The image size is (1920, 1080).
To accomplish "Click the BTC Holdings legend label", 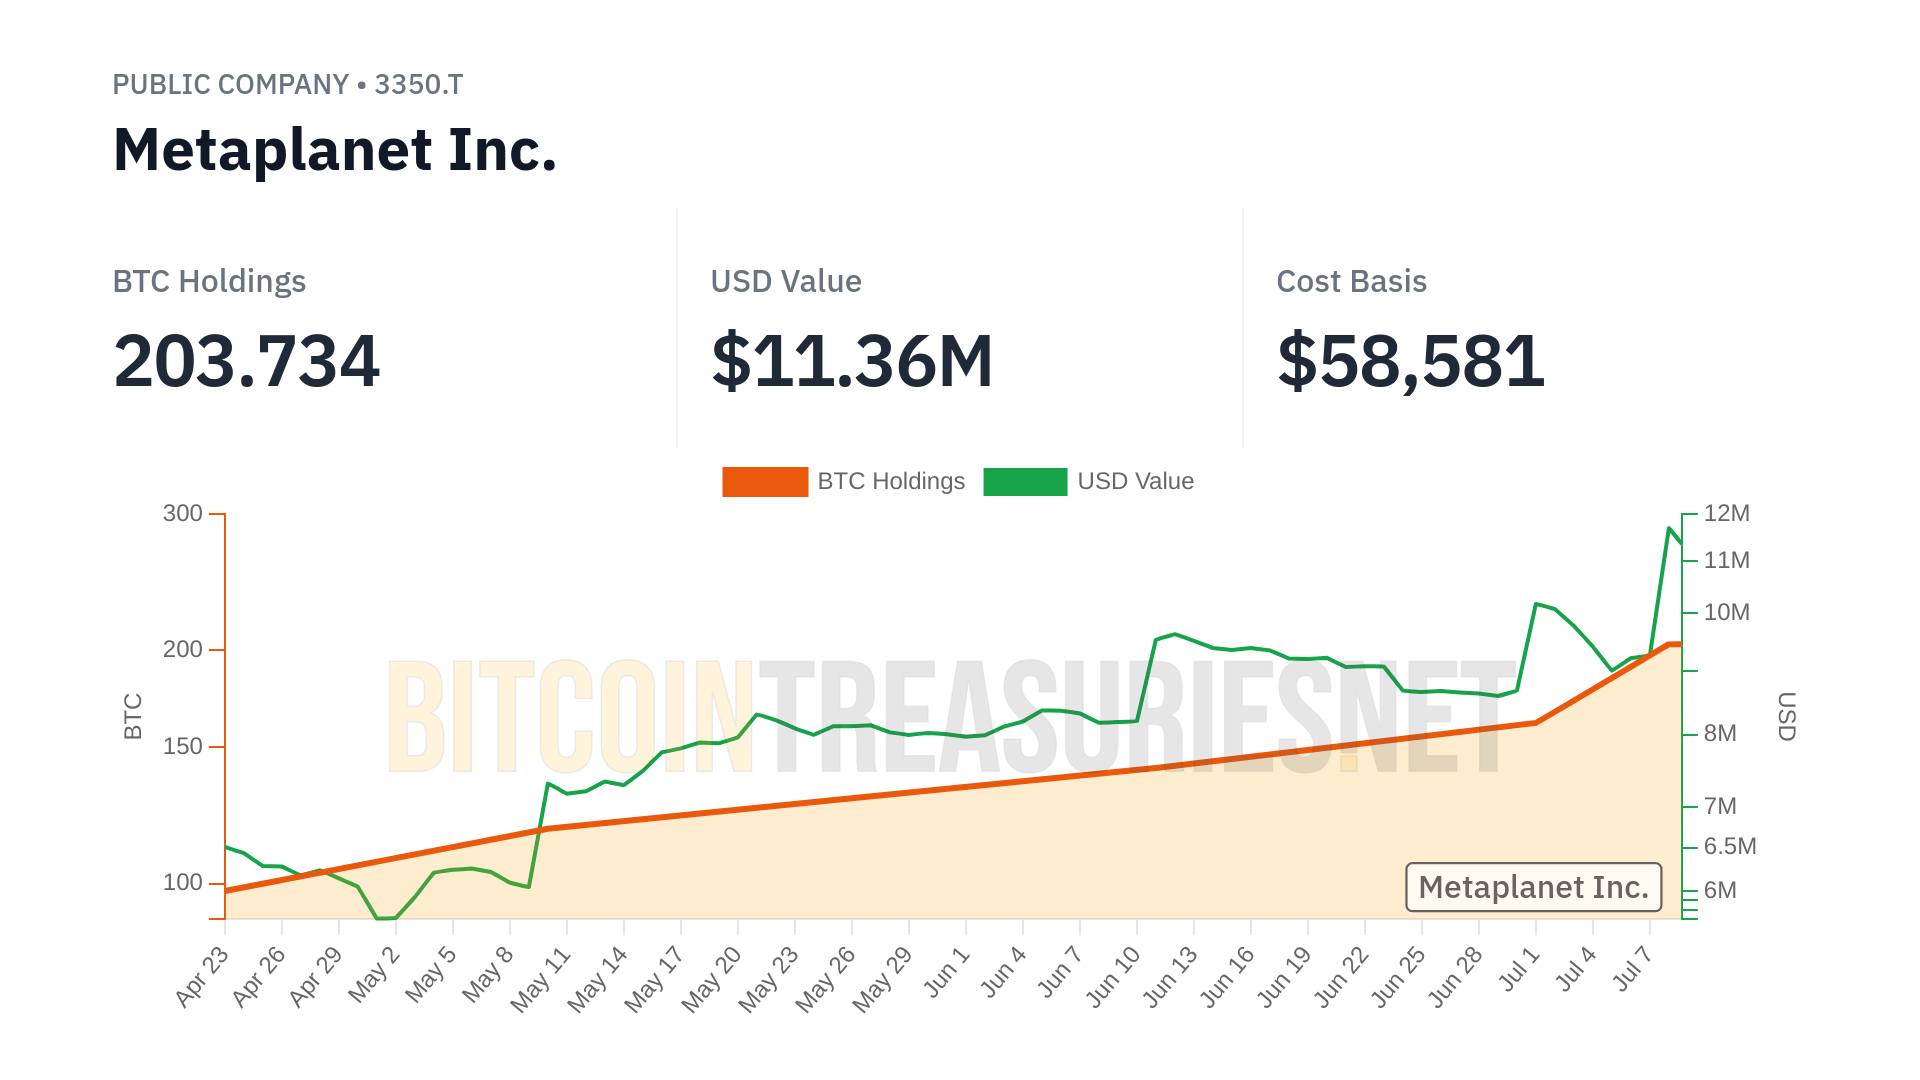I will click(x=891, y=482).
